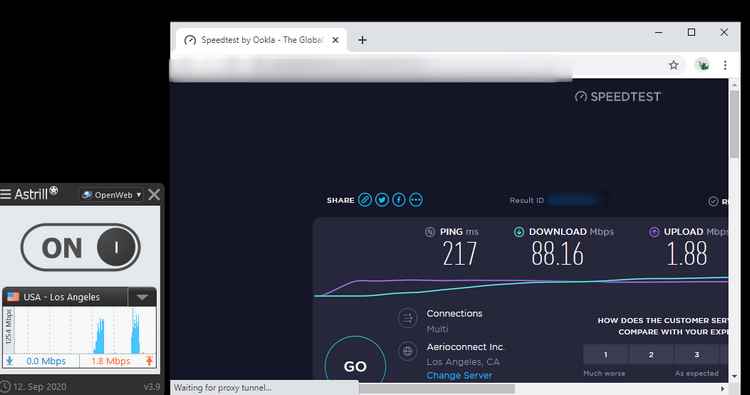Rate customer service as 3
The image size is (750, 395).
point(696,355)
